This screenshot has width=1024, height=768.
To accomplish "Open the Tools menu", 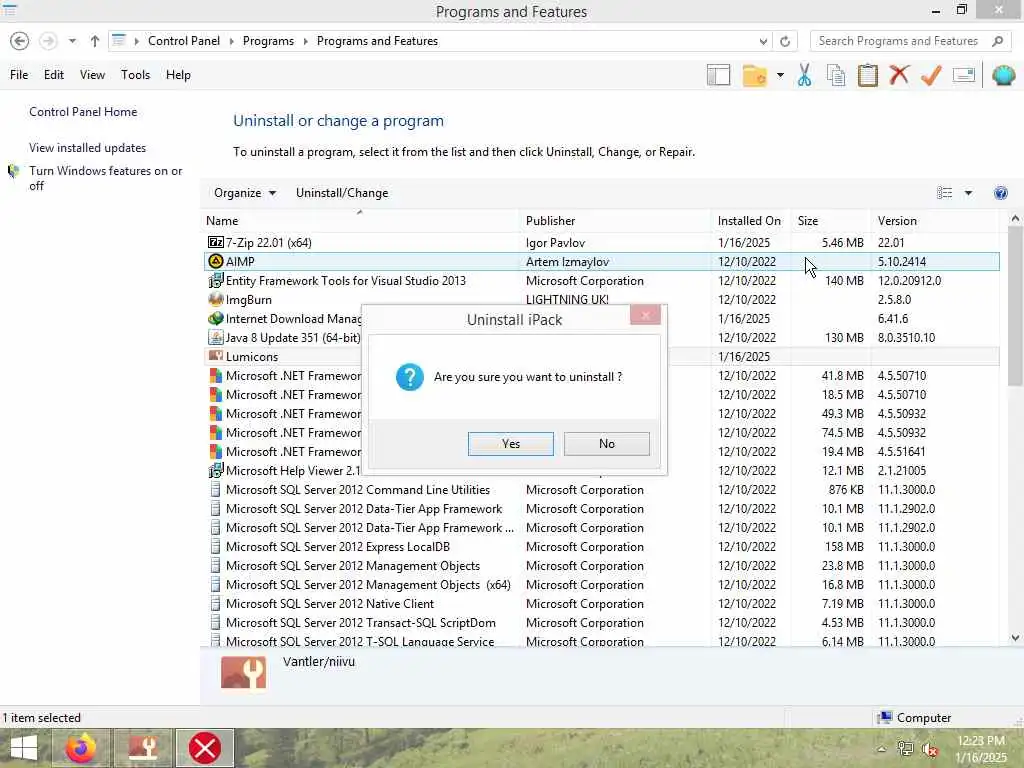I will [x=135, y=75].
